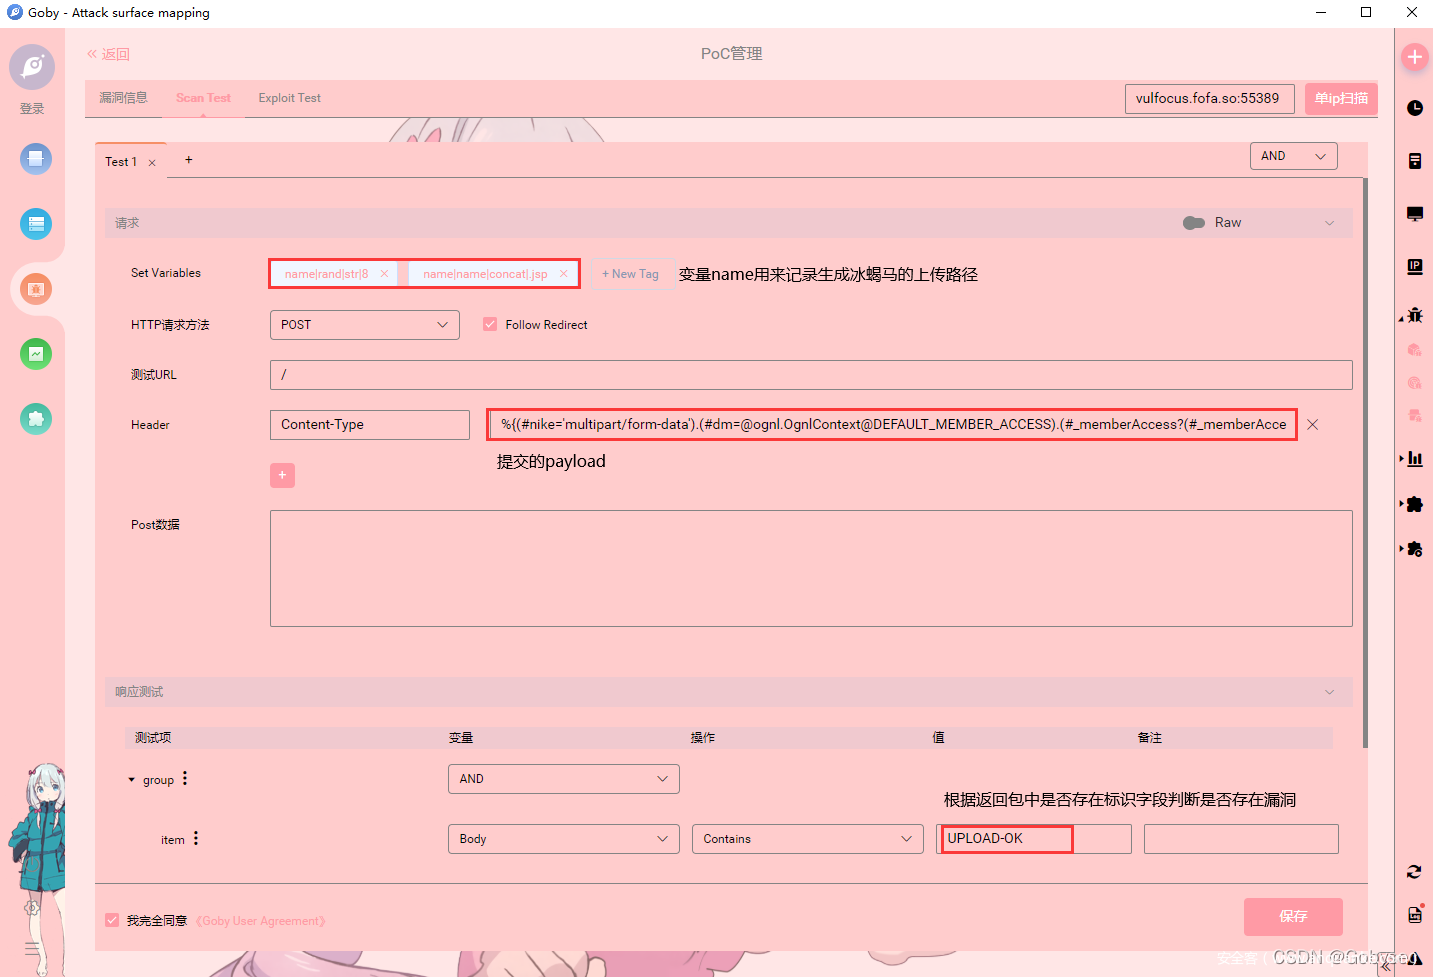Open the IP icon in right sidebar
The image size is (1433, 977).
[1415, 266]
